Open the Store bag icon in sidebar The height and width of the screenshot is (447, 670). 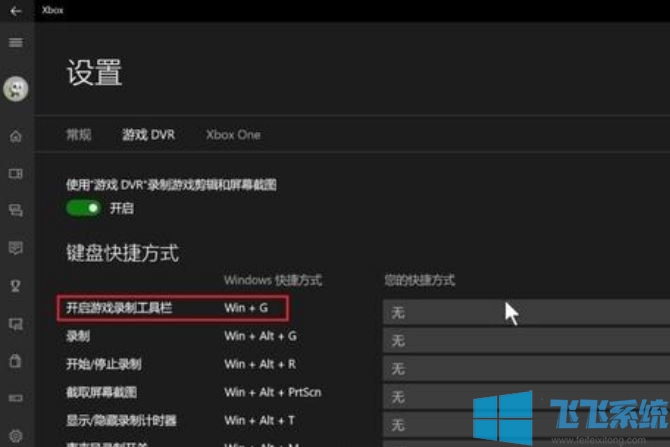tap(15, 359)
